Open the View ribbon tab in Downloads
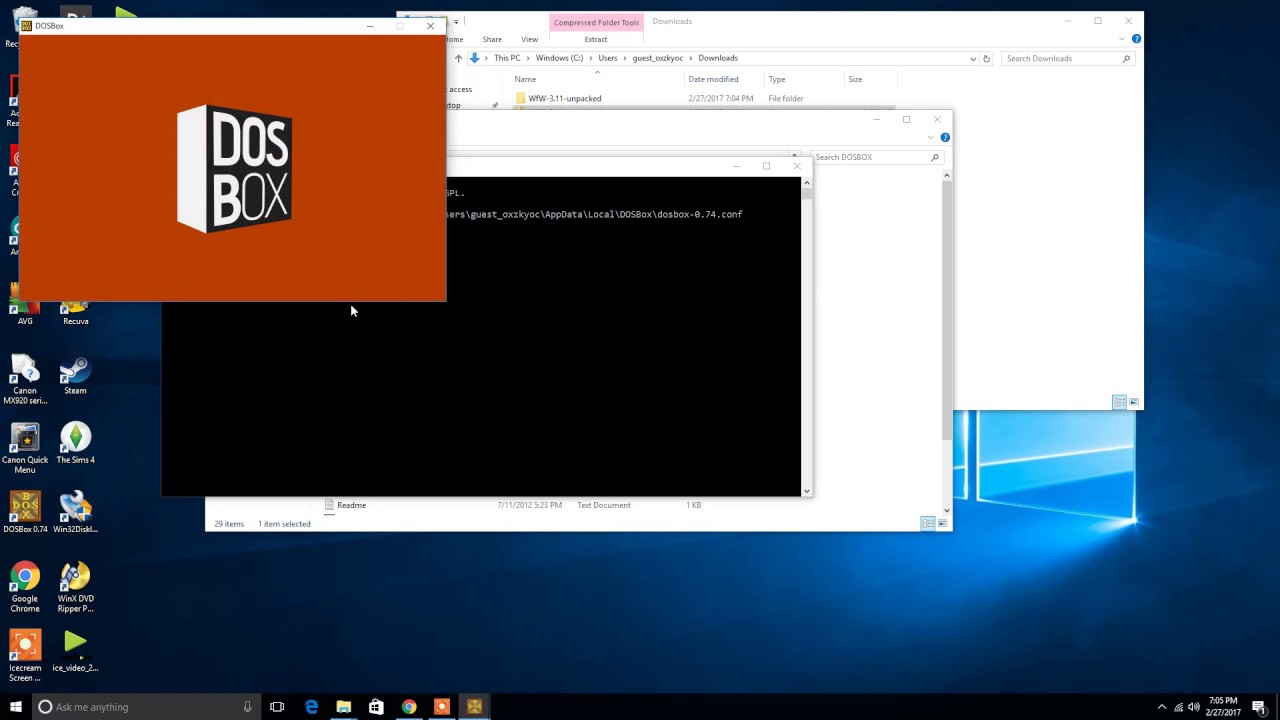This screenshot has height=720, width=1280. coord(529,39)
